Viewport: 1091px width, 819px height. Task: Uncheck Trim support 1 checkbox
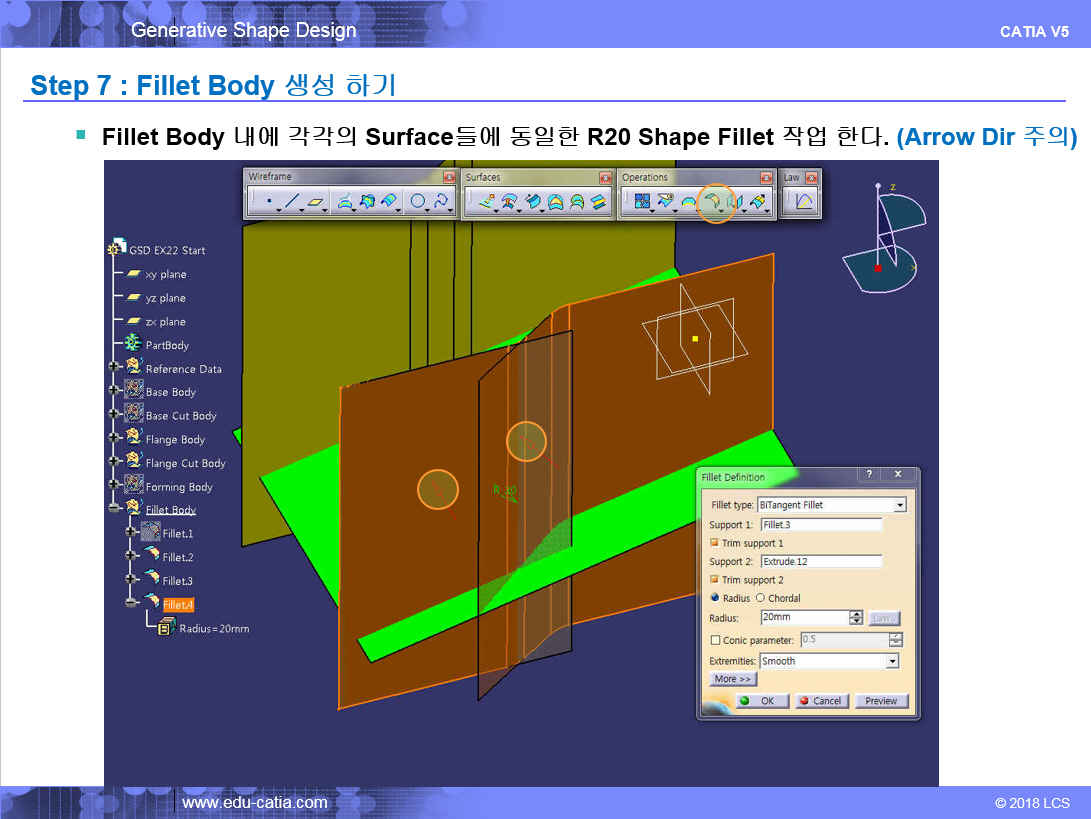tap(715, 543)
